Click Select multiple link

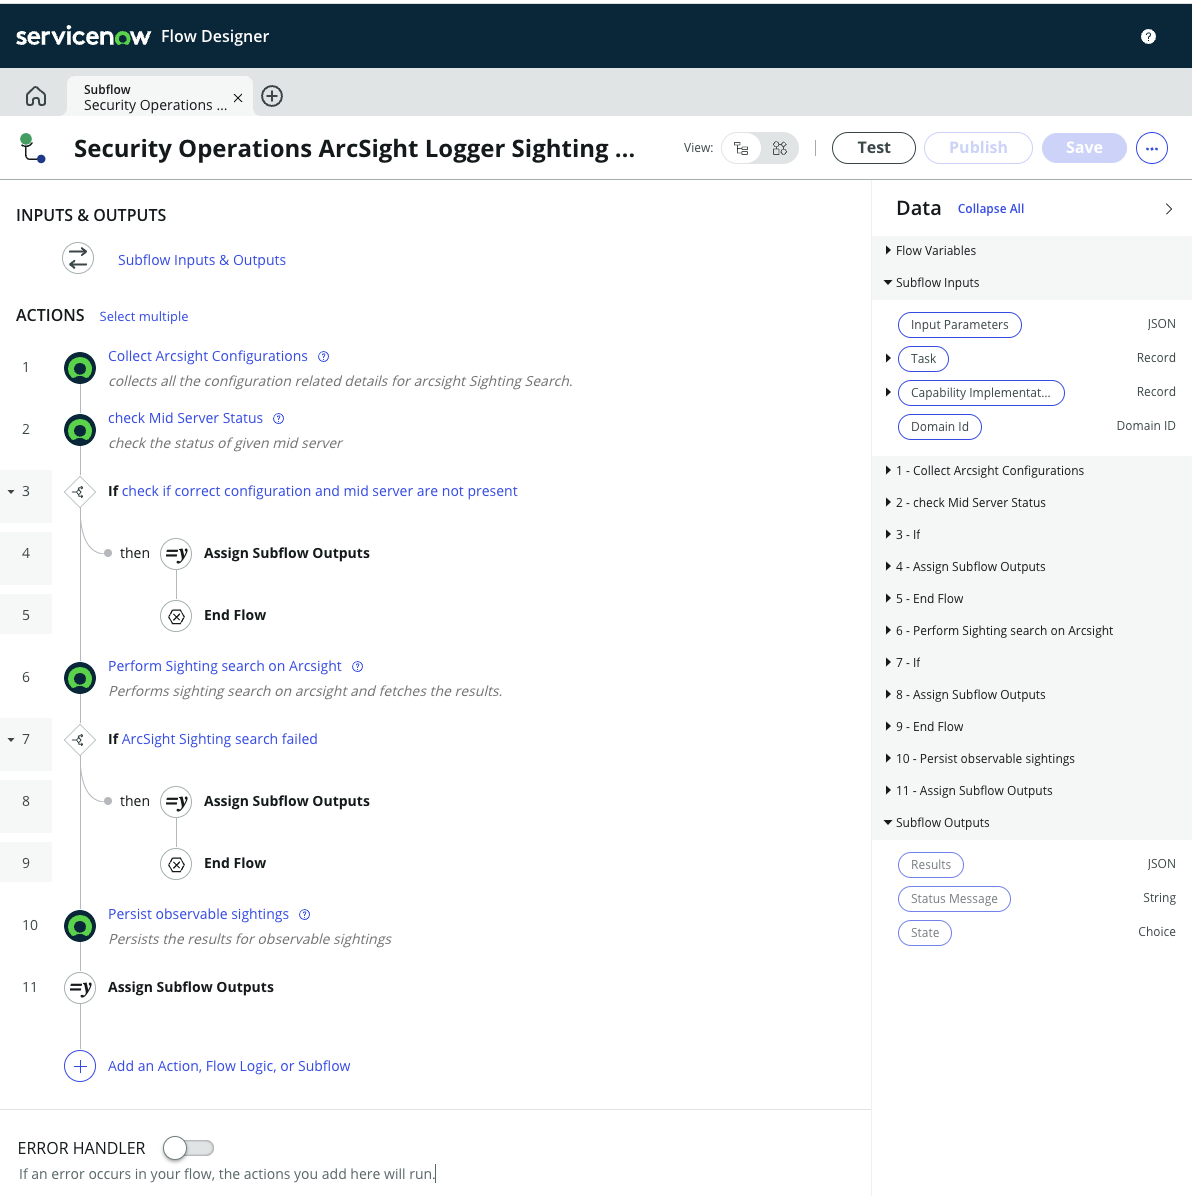pos(143,317)
